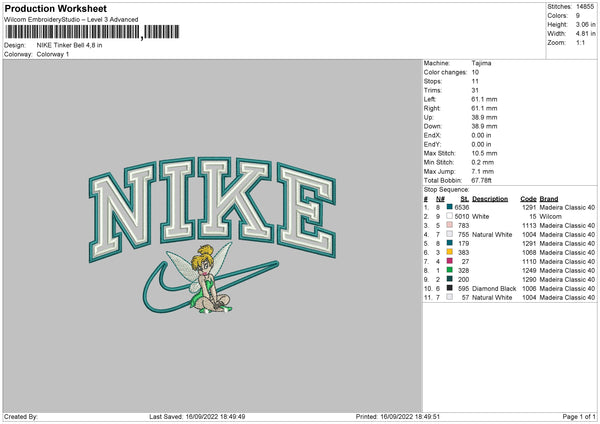Click the teal swatch in stop row 1
The width and height of the screenshot is (600, 424).
[449, 207]
